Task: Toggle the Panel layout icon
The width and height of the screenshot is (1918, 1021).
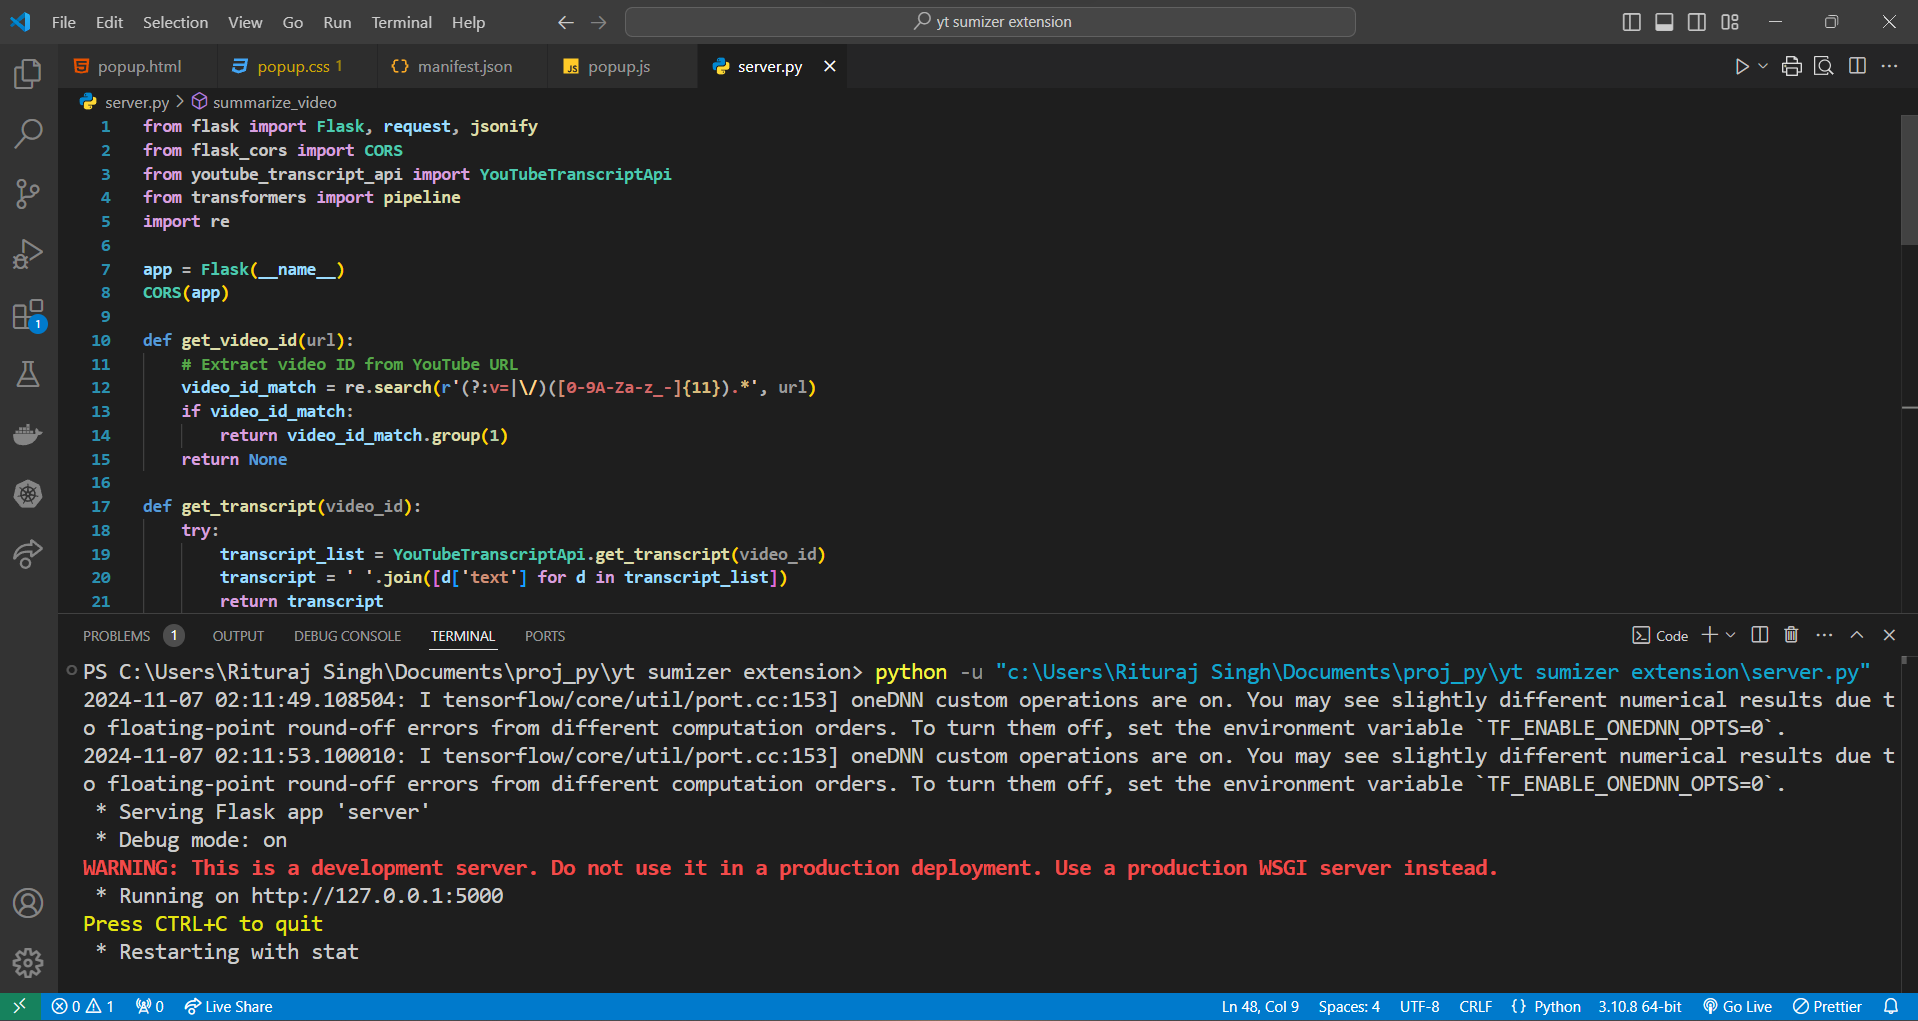Action: click(x=1664, y=22)
